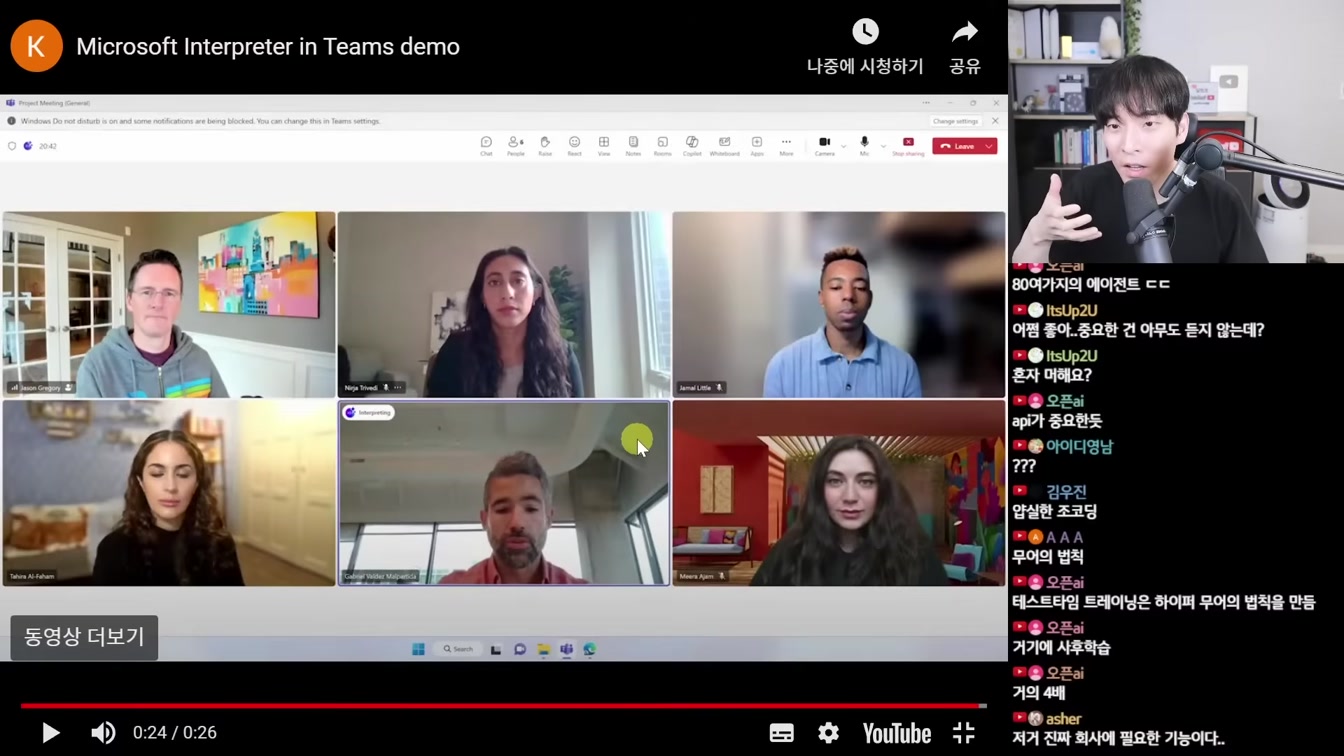
Task: Open the People panel in Teams
Action: point(515,146)
